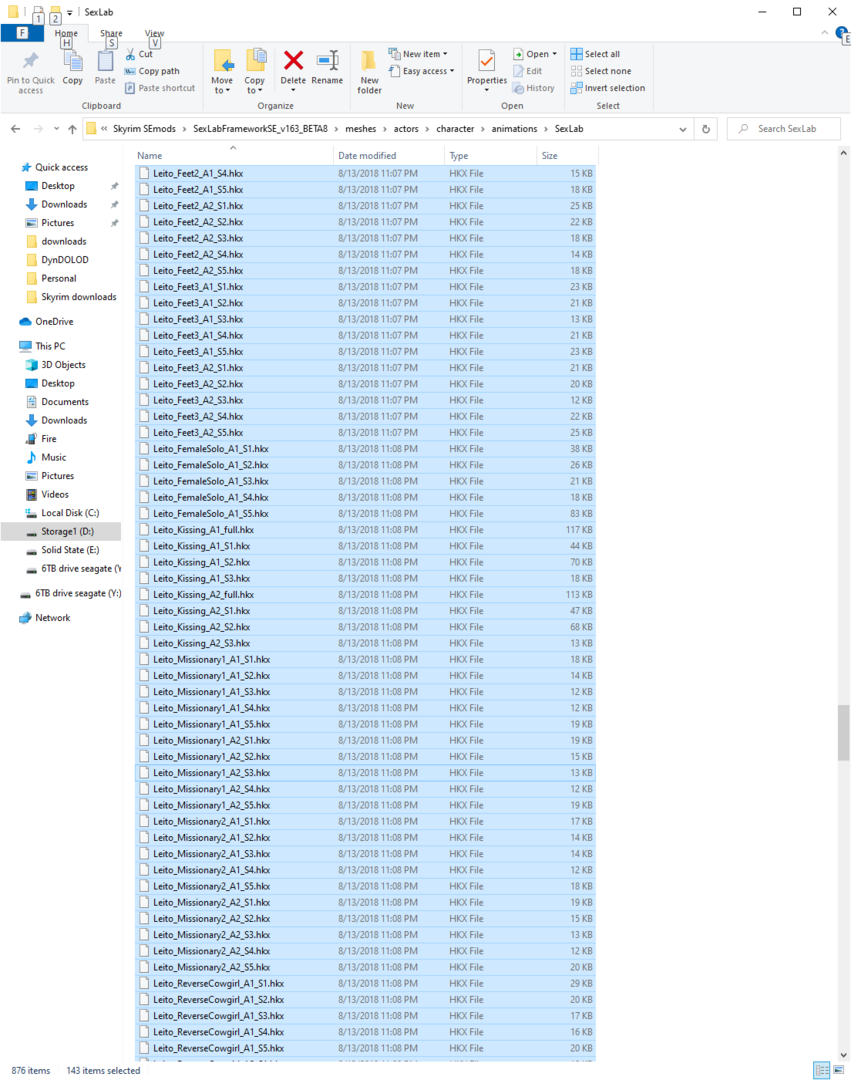Open the Easy access dropdown
Viewport: 851px width, 1080px height.
tap(421, 71)
